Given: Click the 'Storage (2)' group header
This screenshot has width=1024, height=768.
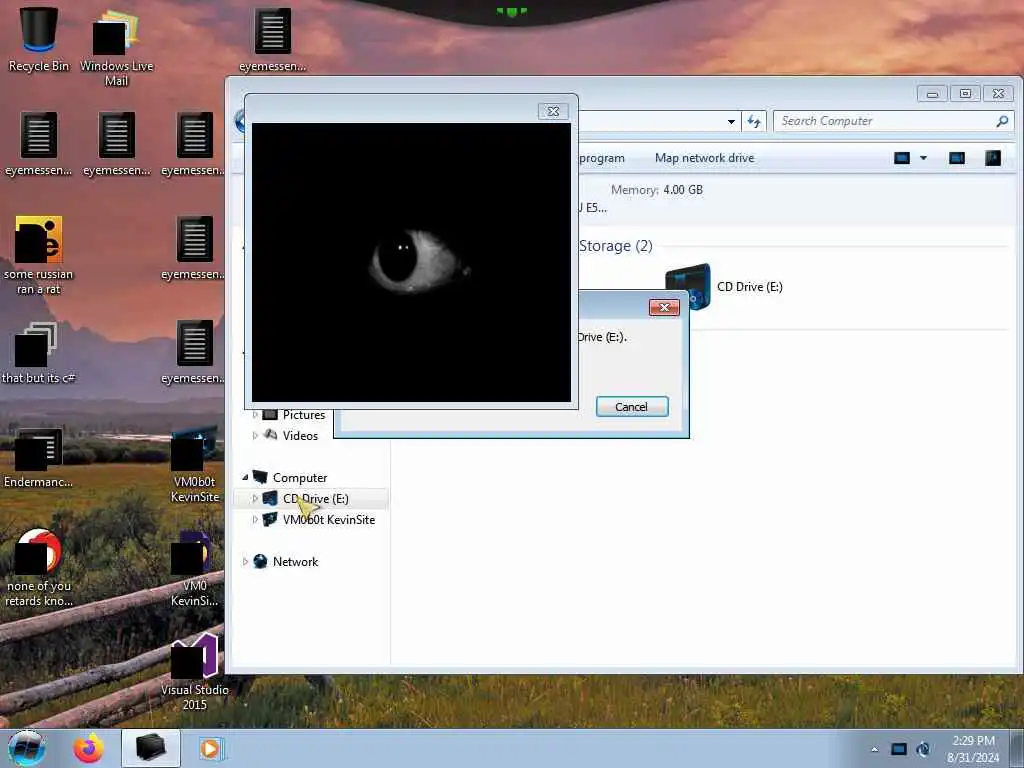Looking at the screenshot, I should pyautogui.click(x=616, y=246).
